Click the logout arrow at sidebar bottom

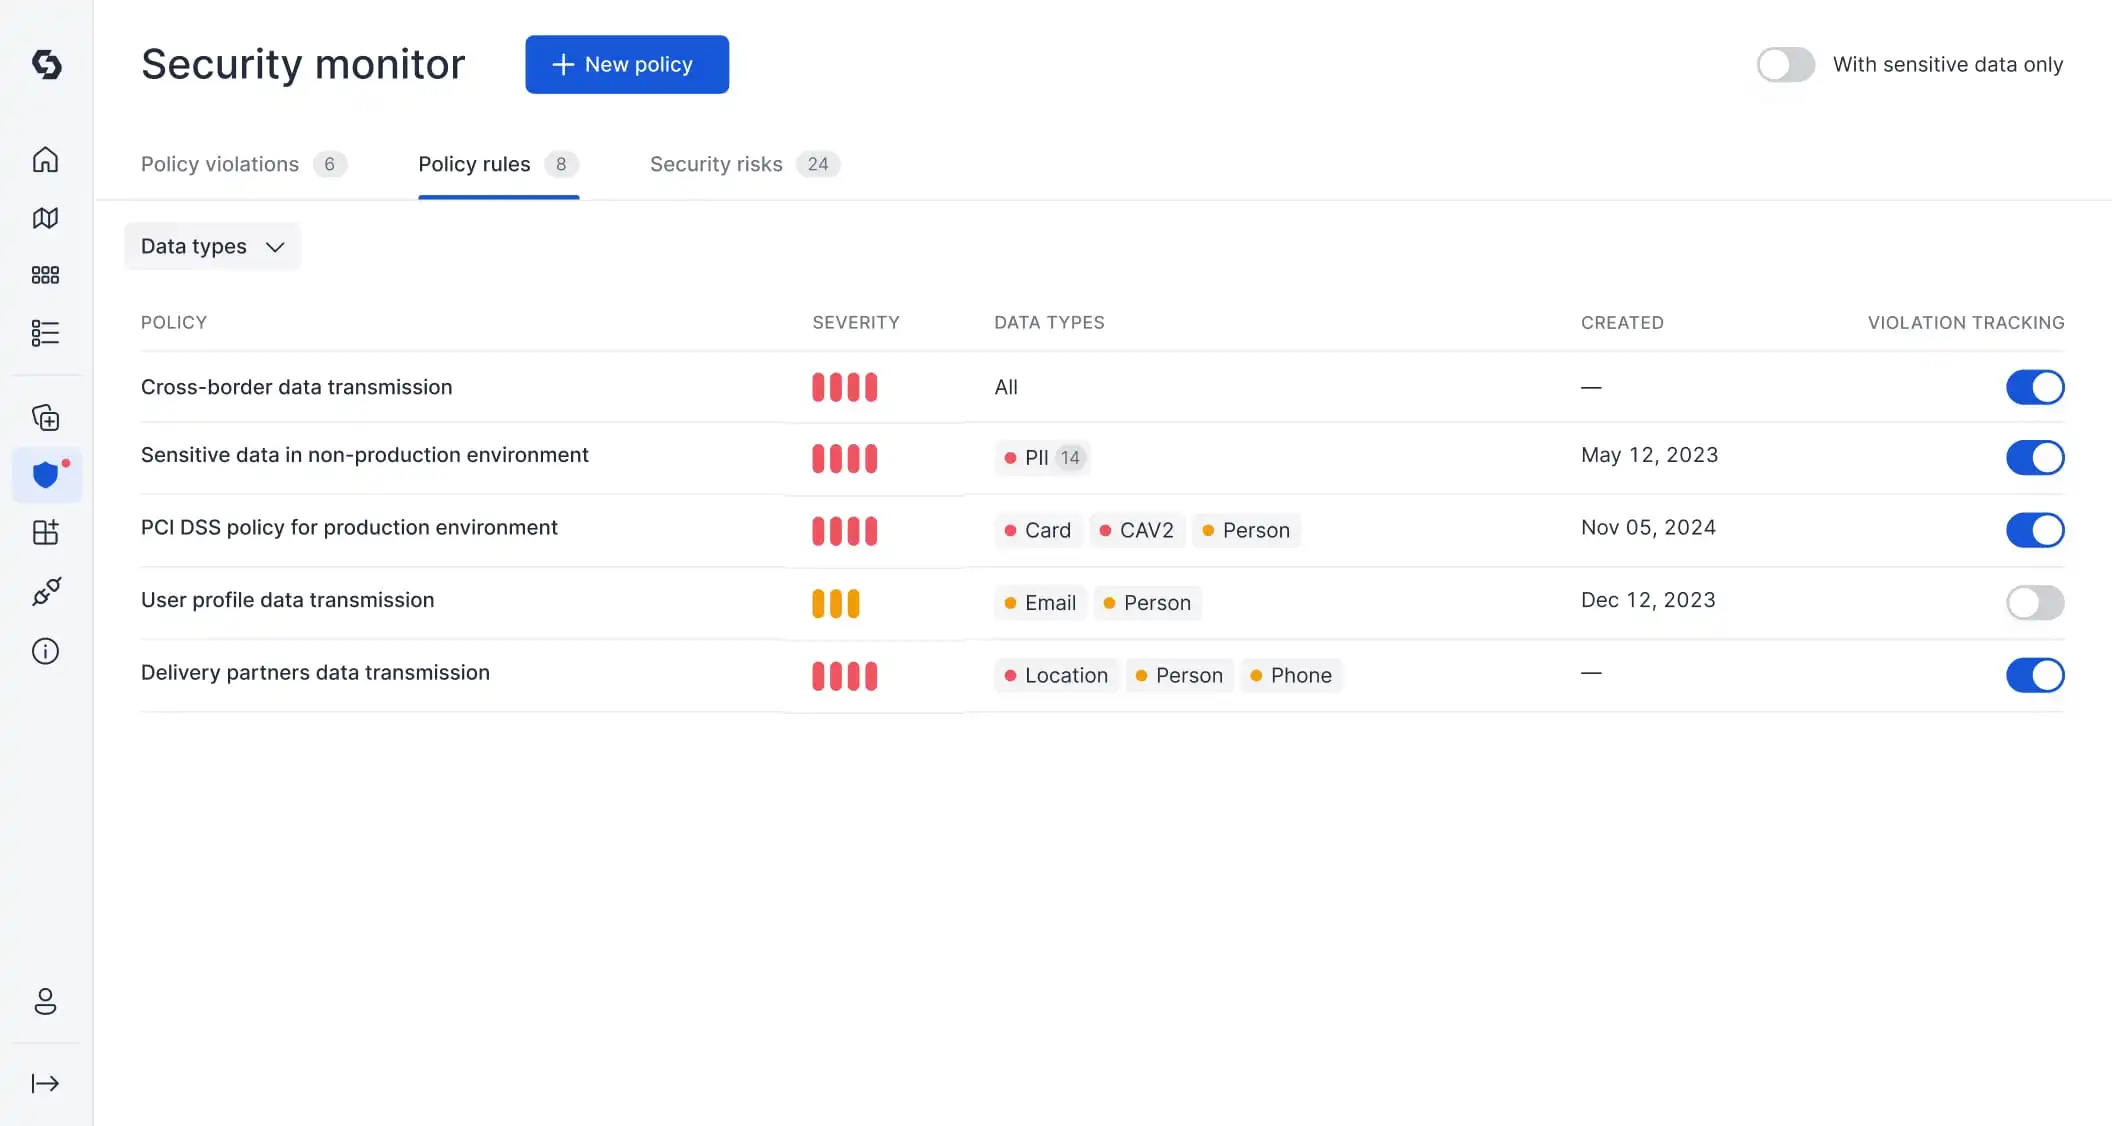[45, 1083]
